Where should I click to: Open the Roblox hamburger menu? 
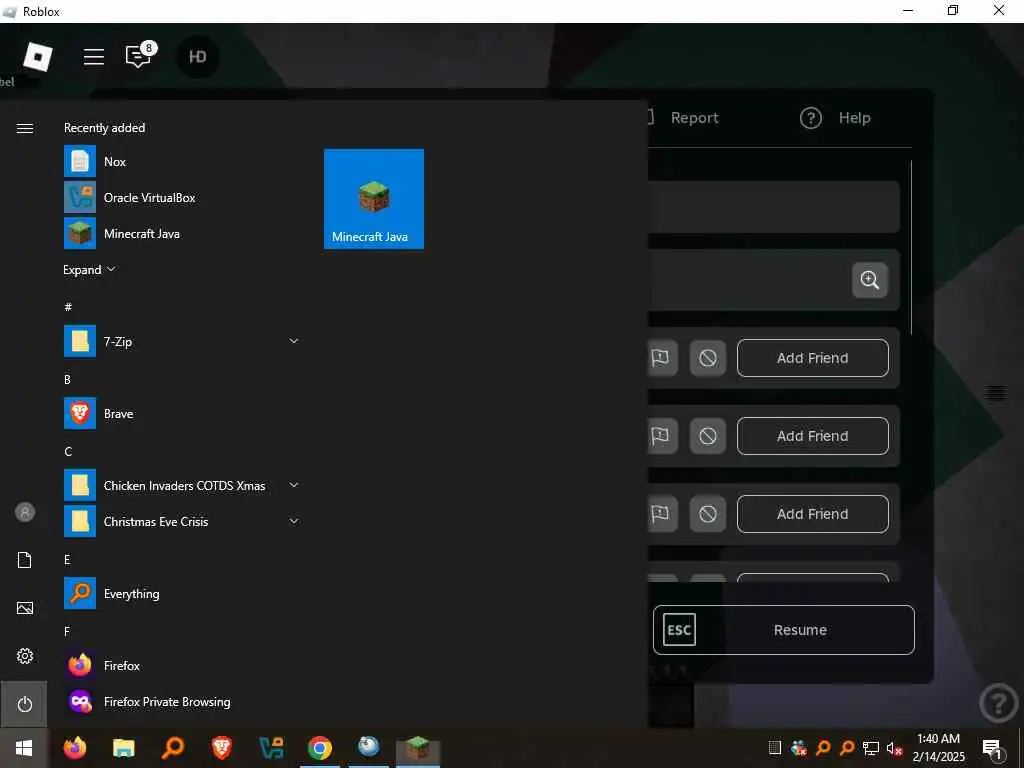[x=94, y=57]
